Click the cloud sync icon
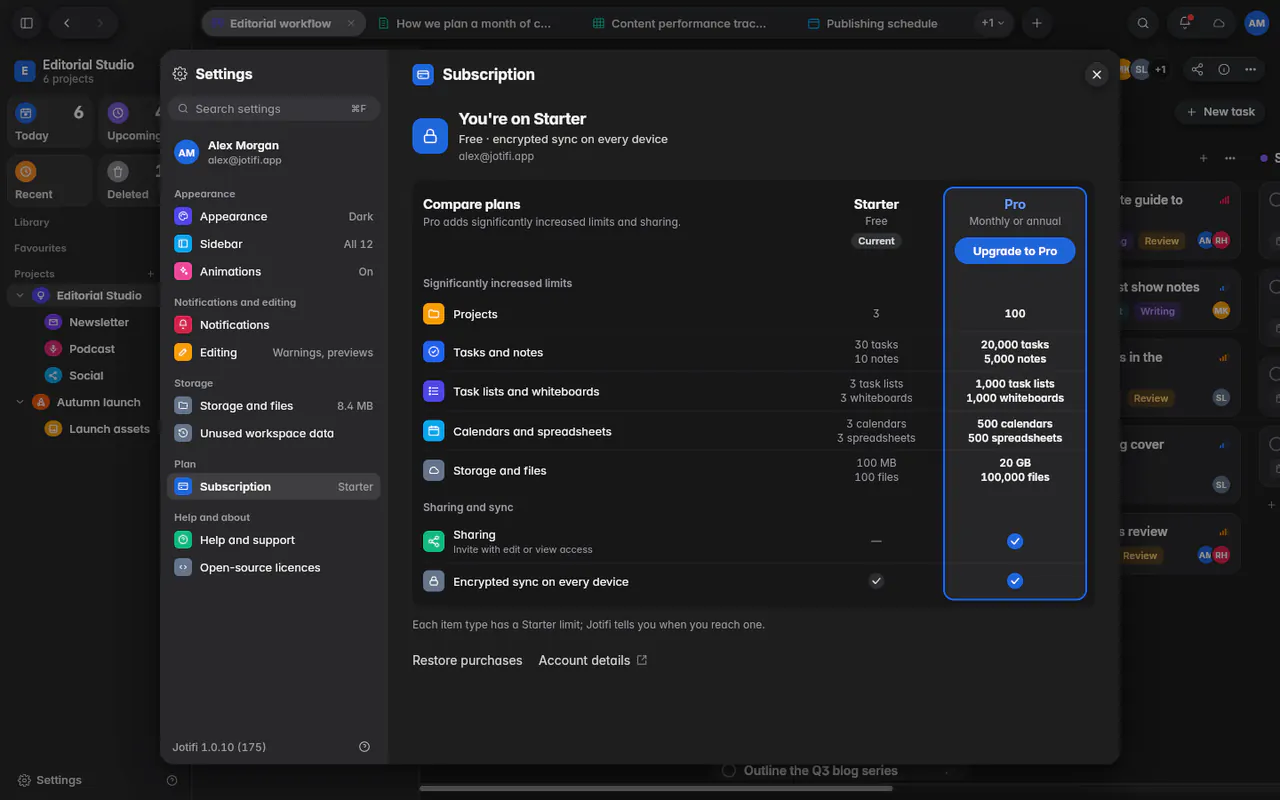Screen dimensions: 1280x800 coord(1219,23)
